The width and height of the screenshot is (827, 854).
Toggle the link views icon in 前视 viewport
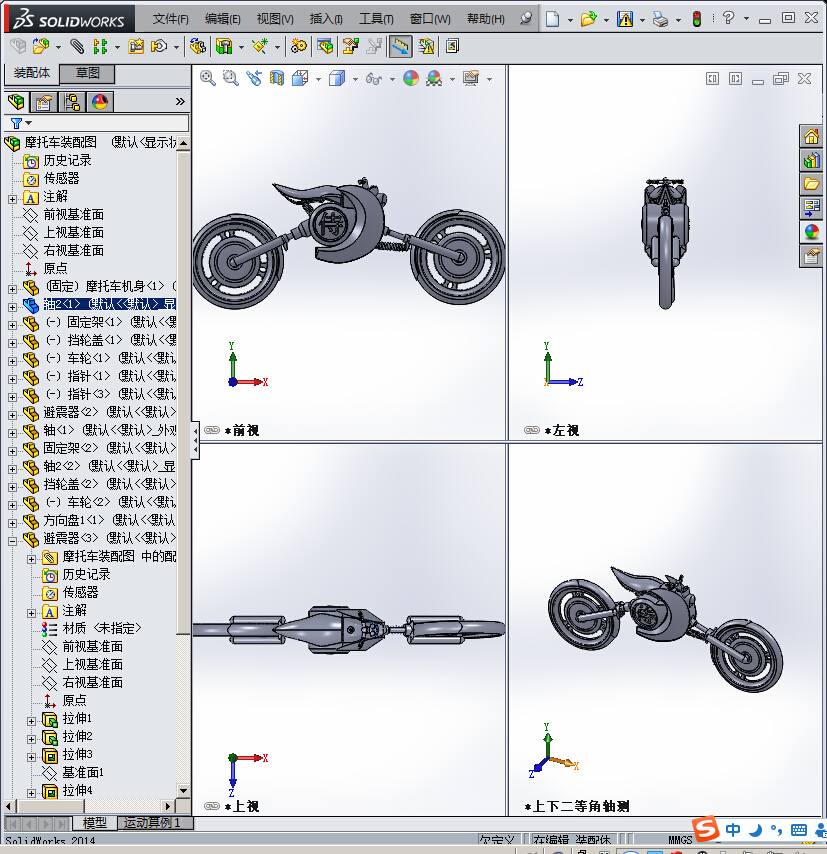211,430
